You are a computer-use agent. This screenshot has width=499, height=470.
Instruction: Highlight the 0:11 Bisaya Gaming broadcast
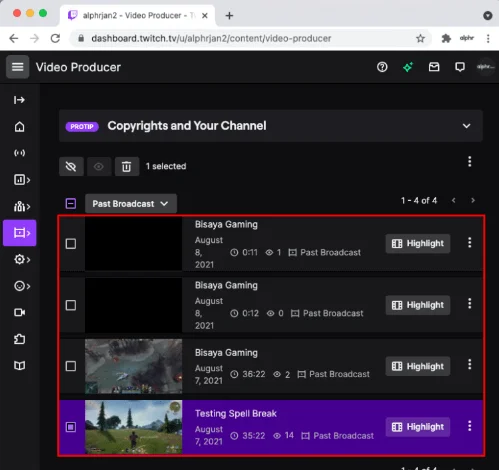418,243
